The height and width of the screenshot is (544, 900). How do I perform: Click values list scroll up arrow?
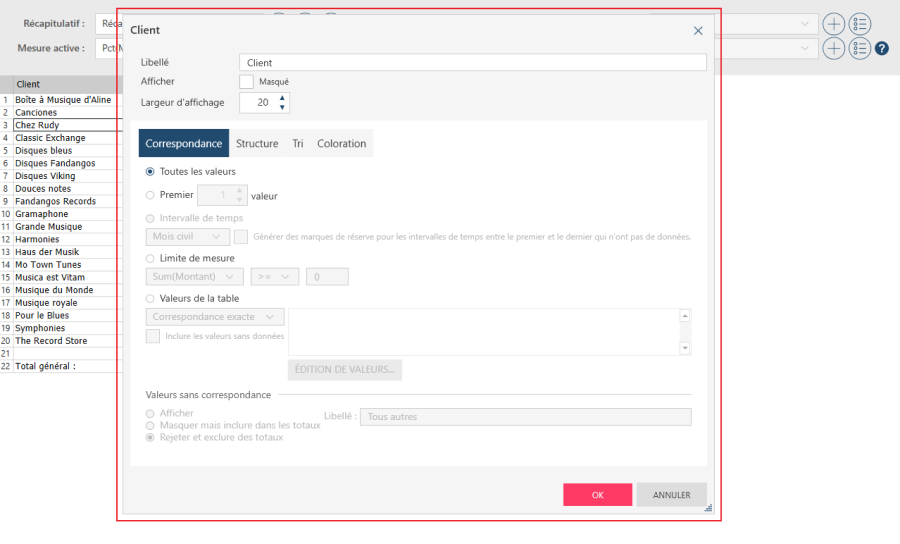tap(685, 316)
